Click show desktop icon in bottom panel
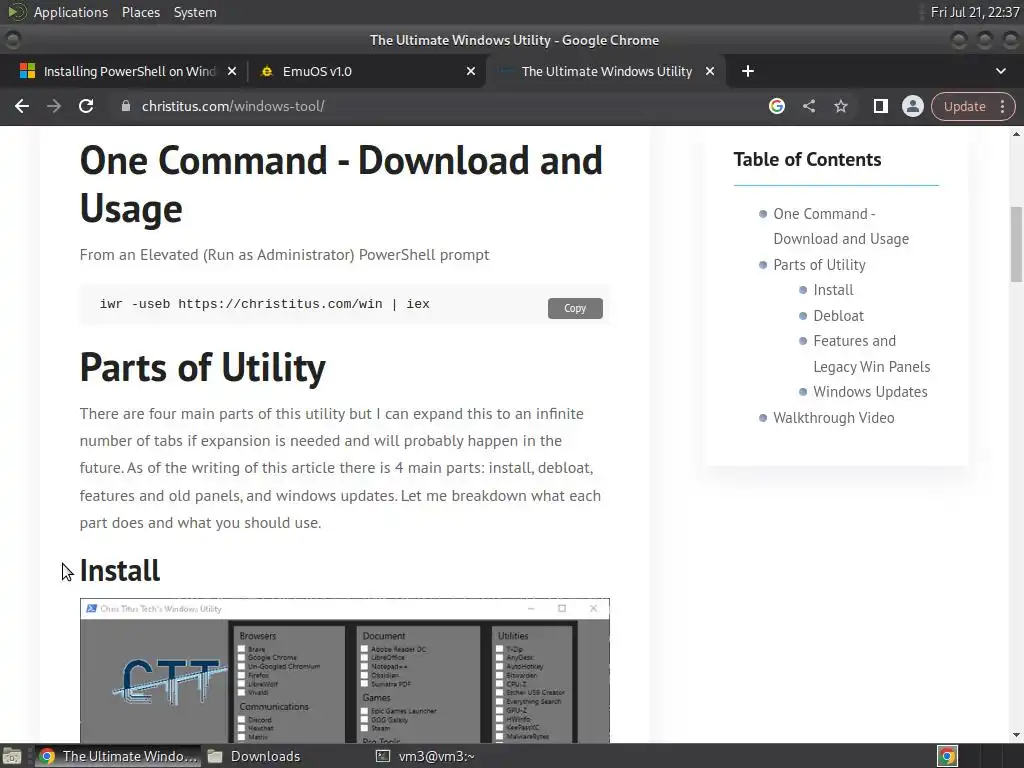This screenshot has height=768, width=1024. click(x=12, y=756)
